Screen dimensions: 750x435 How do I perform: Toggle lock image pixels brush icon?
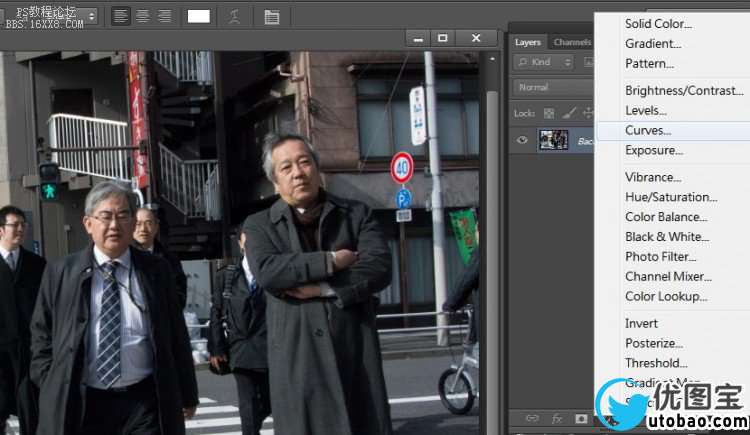(x=569, y=113)
